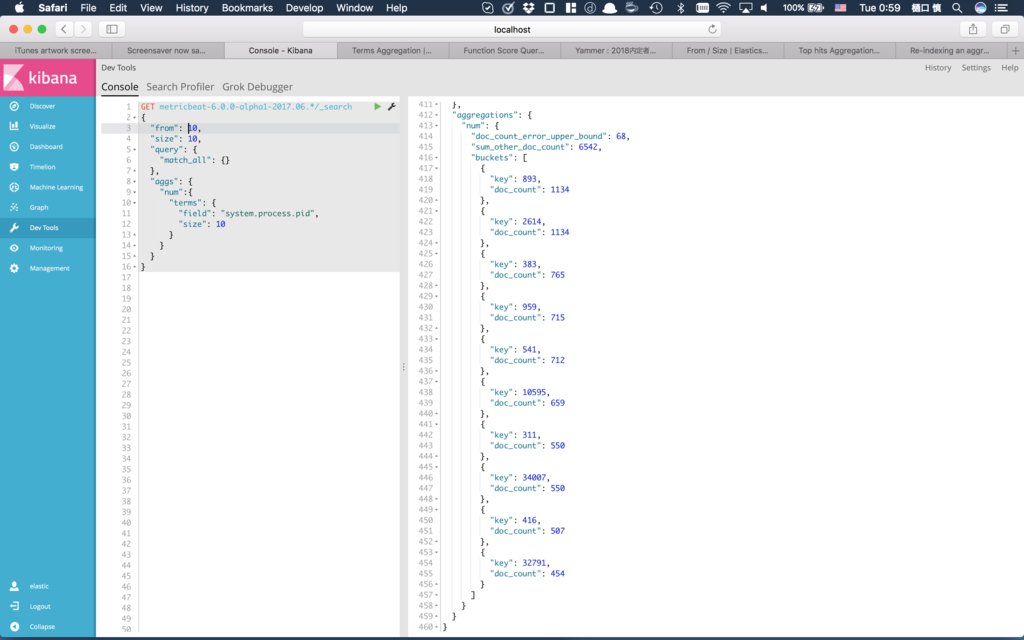Add a new Safari tab

pos(1016,50)
